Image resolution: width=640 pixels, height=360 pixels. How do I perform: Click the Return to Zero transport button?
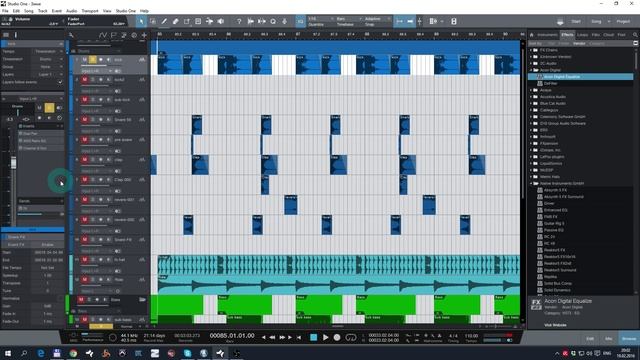point(299,337)
